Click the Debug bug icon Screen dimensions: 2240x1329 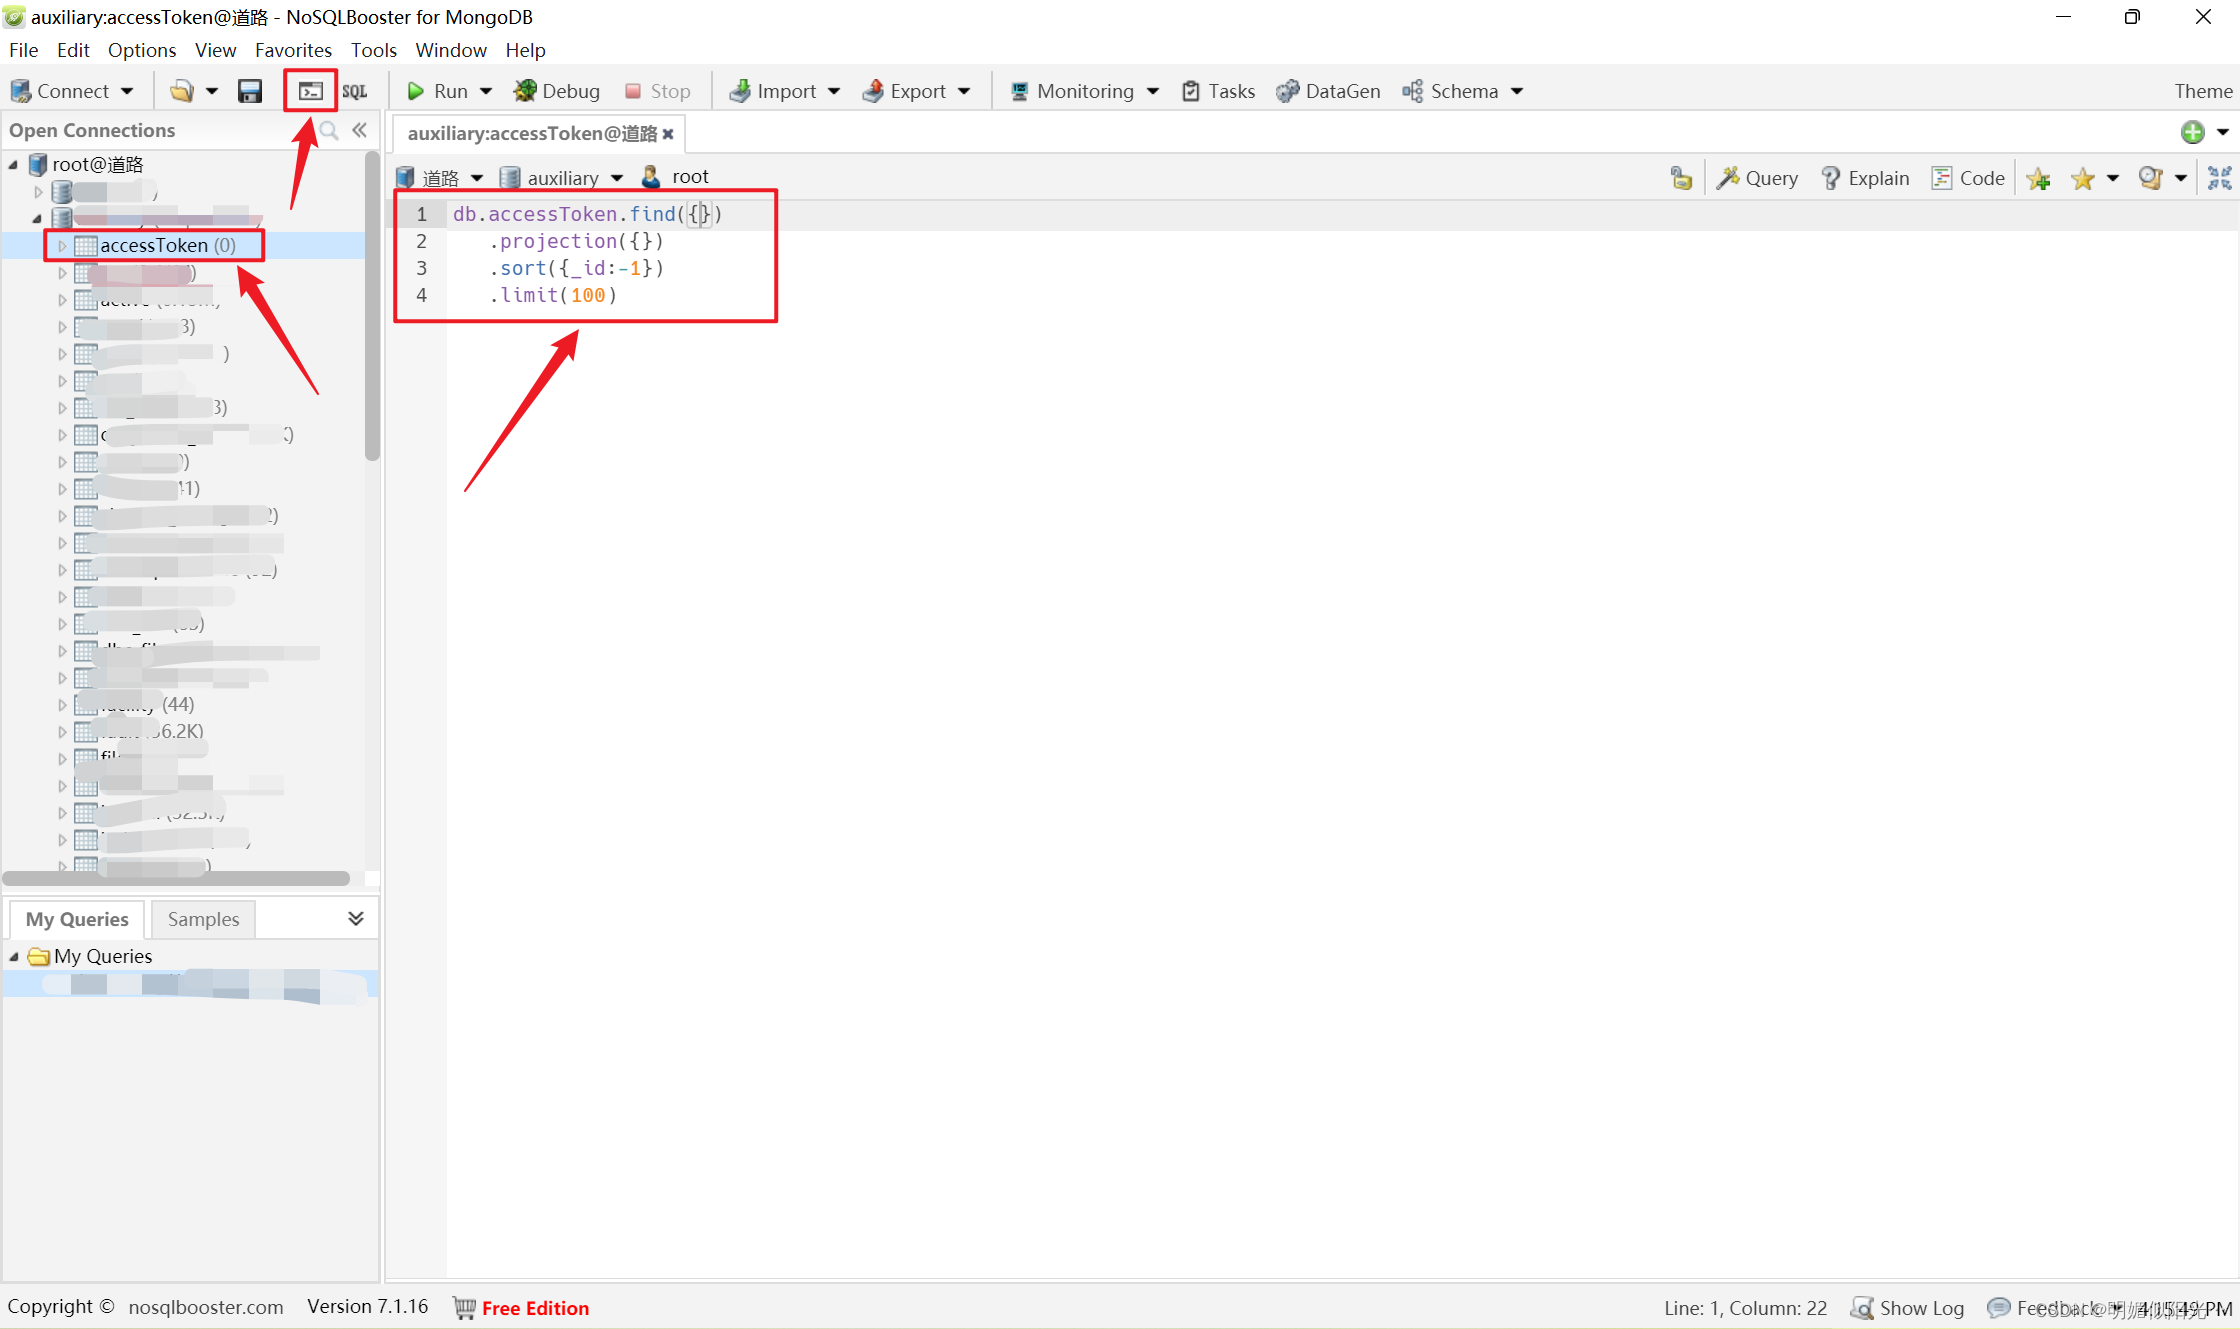pyautogui.click(x=525, y=91)
